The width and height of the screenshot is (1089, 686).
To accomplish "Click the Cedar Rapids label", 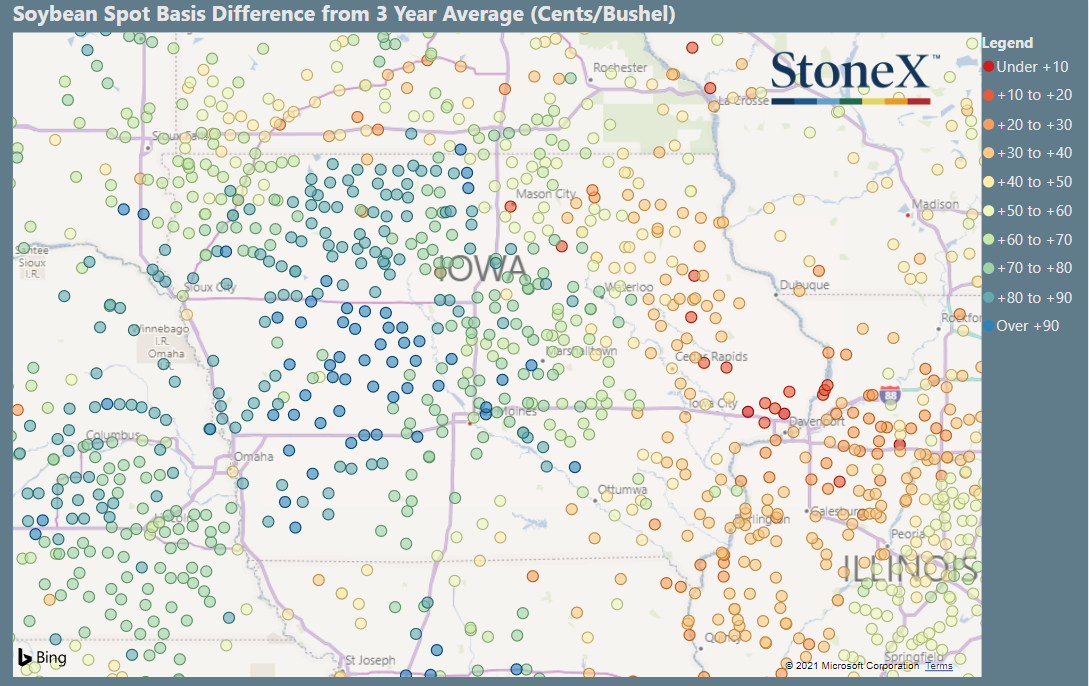I will 711,356.
